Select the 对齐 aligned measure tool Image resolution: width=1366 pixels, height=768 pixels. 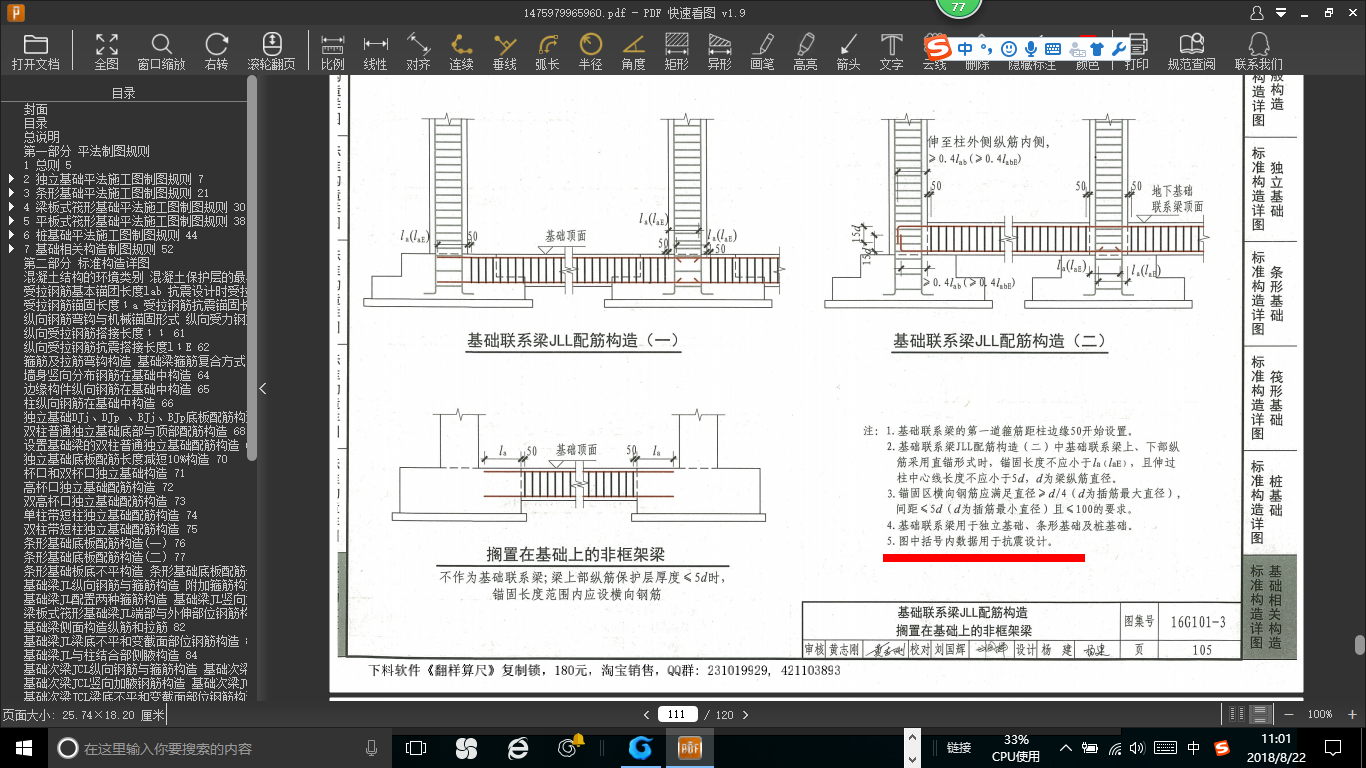click(418, 51)
